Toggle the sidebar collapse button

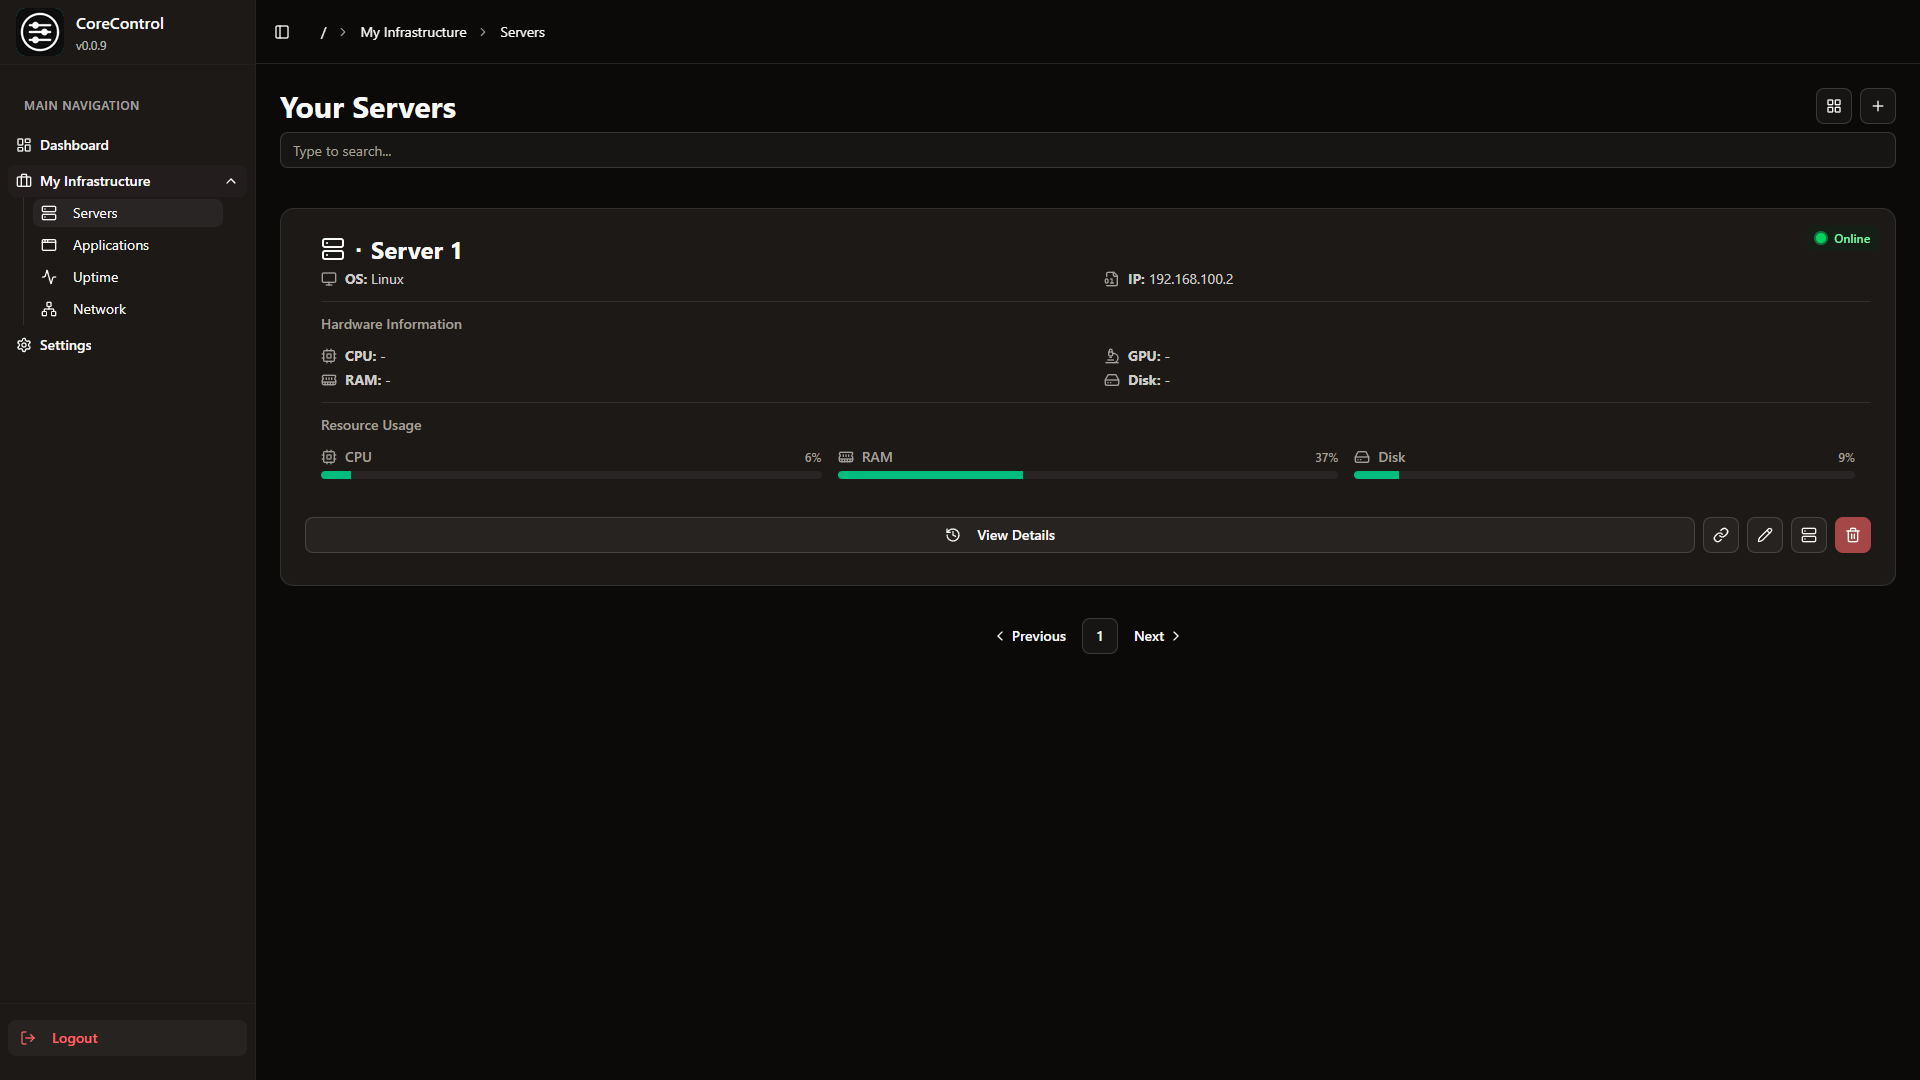[281, 32]
